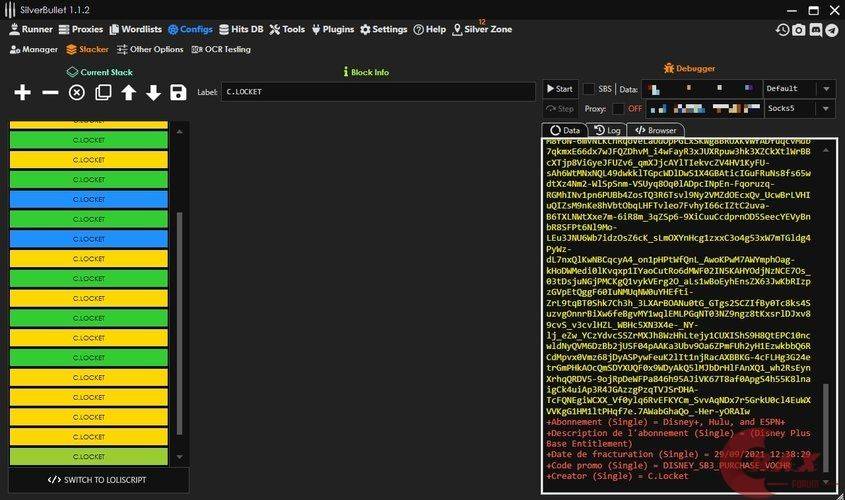
Task: Click the Block Info header
Action: point(366,72)
